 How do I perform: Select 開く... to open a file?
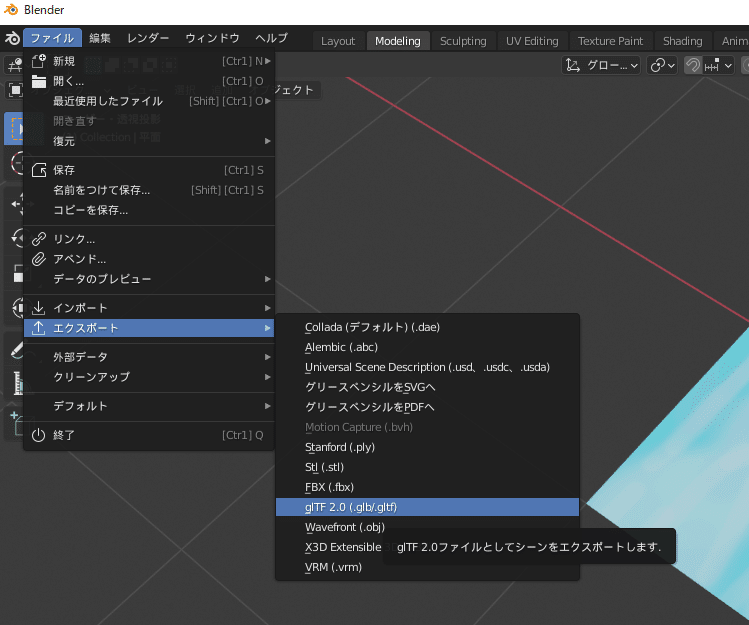(149, 81)
